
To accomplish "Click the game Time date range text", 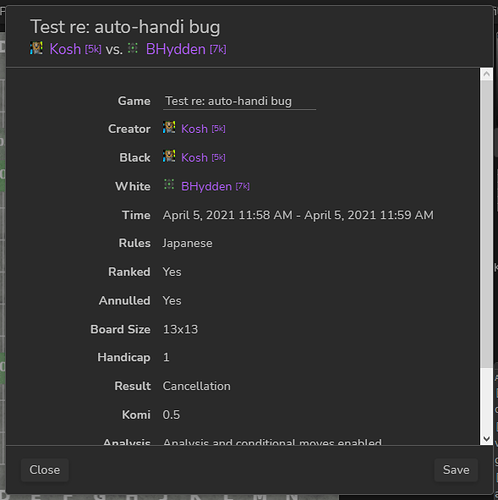I will coord(298,215).
